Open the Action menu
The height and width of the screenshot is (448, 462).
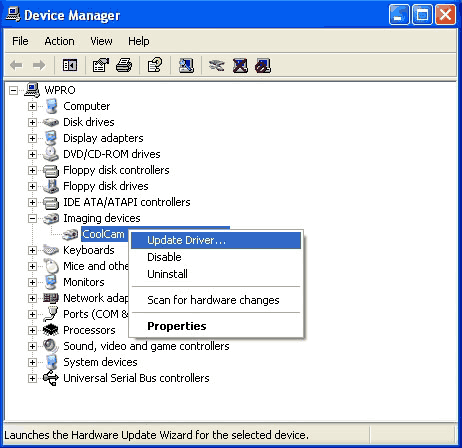(59, 41)
